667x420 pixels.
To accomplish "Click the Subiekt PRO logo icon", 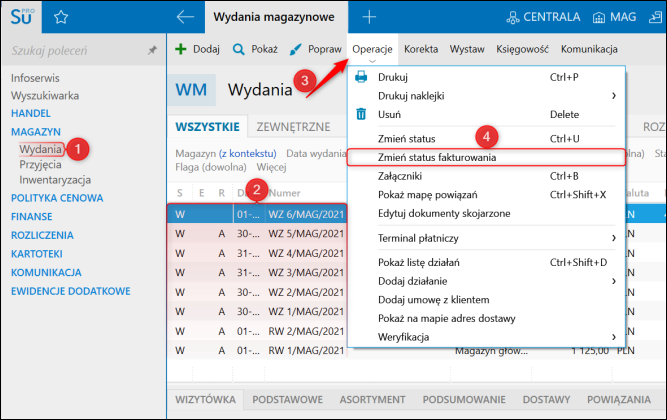I will (22, 17).
